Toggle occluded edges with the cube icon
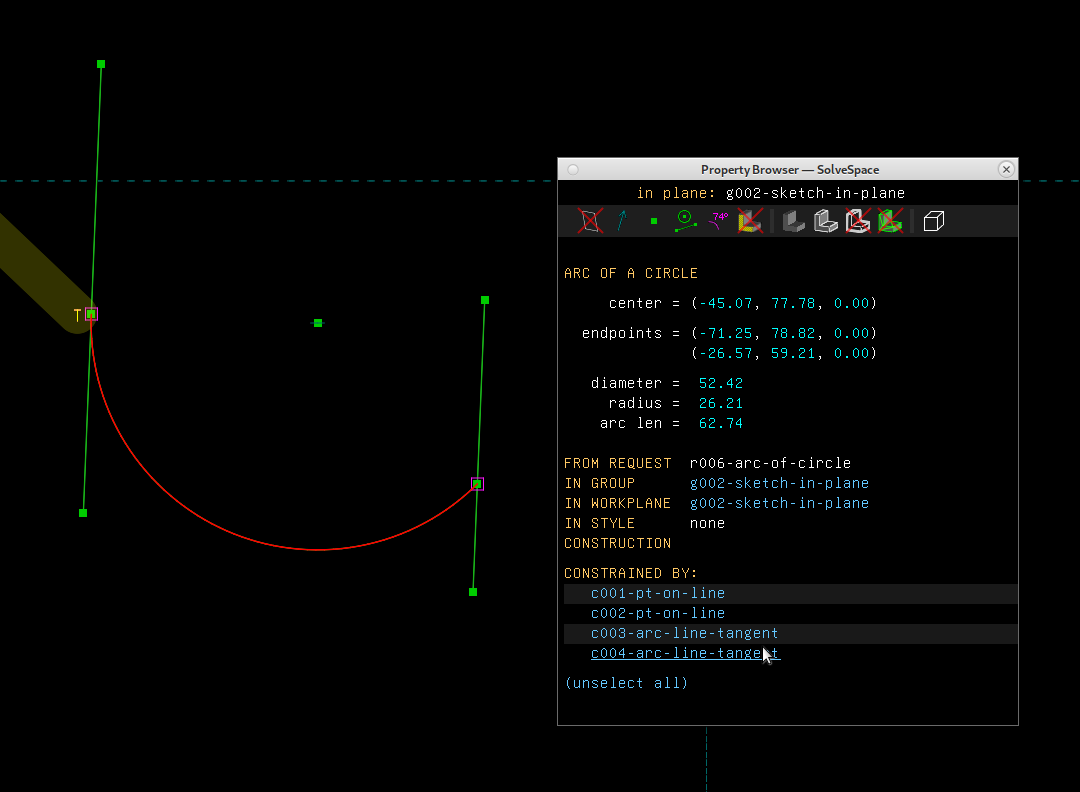 (x=933, y=221)
